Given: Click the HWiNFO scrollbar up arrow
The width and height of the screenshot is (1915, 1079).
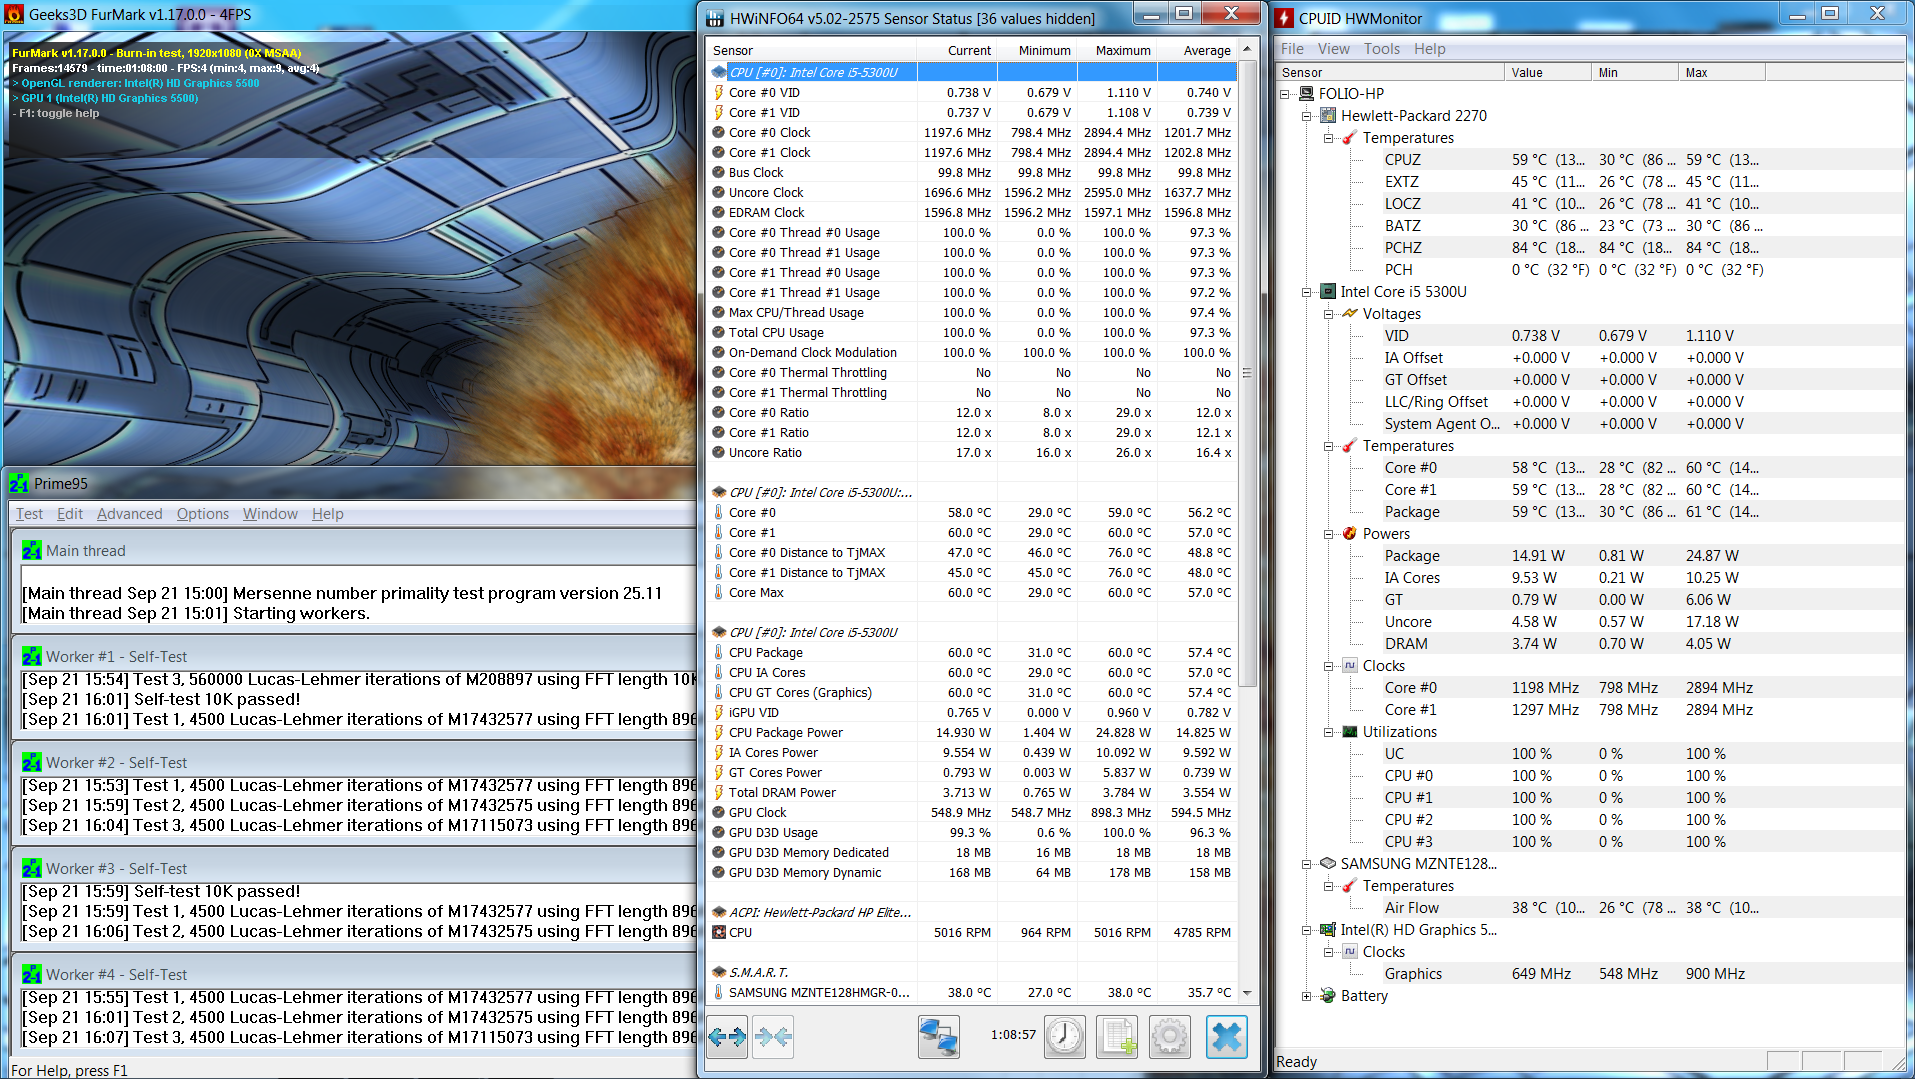Looking at the screenshot, I should click(x=1247, y=49).
